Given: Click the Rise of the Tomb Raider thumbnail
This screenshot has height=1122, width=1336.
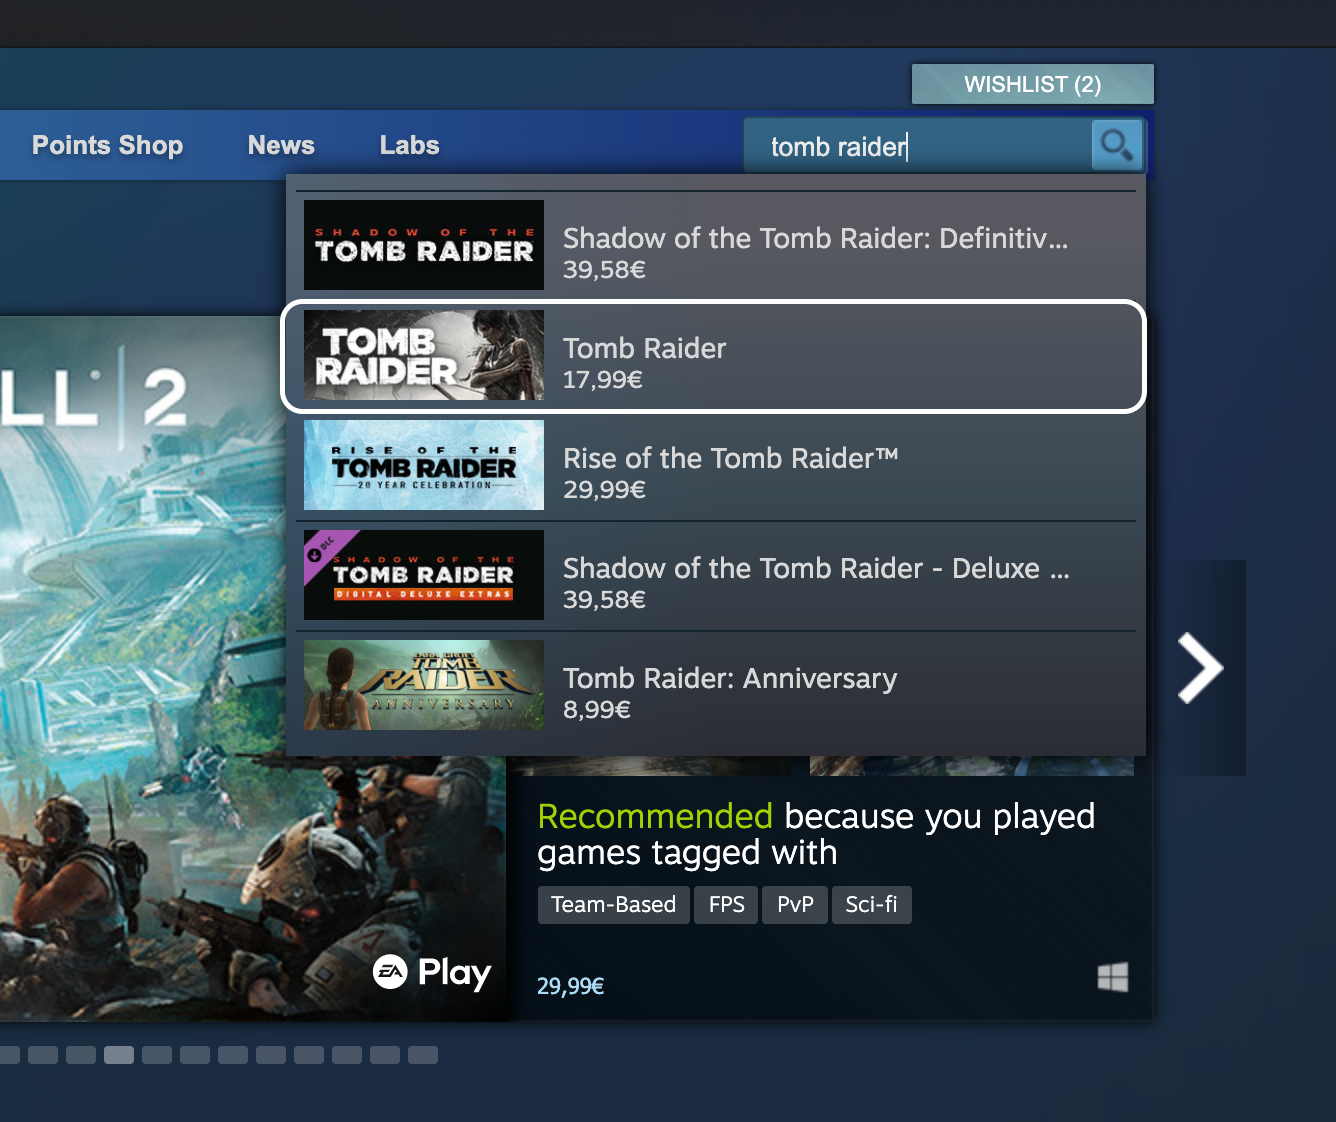Looking at the screenshot, I should pyautogui.click(x=424, y=465).
